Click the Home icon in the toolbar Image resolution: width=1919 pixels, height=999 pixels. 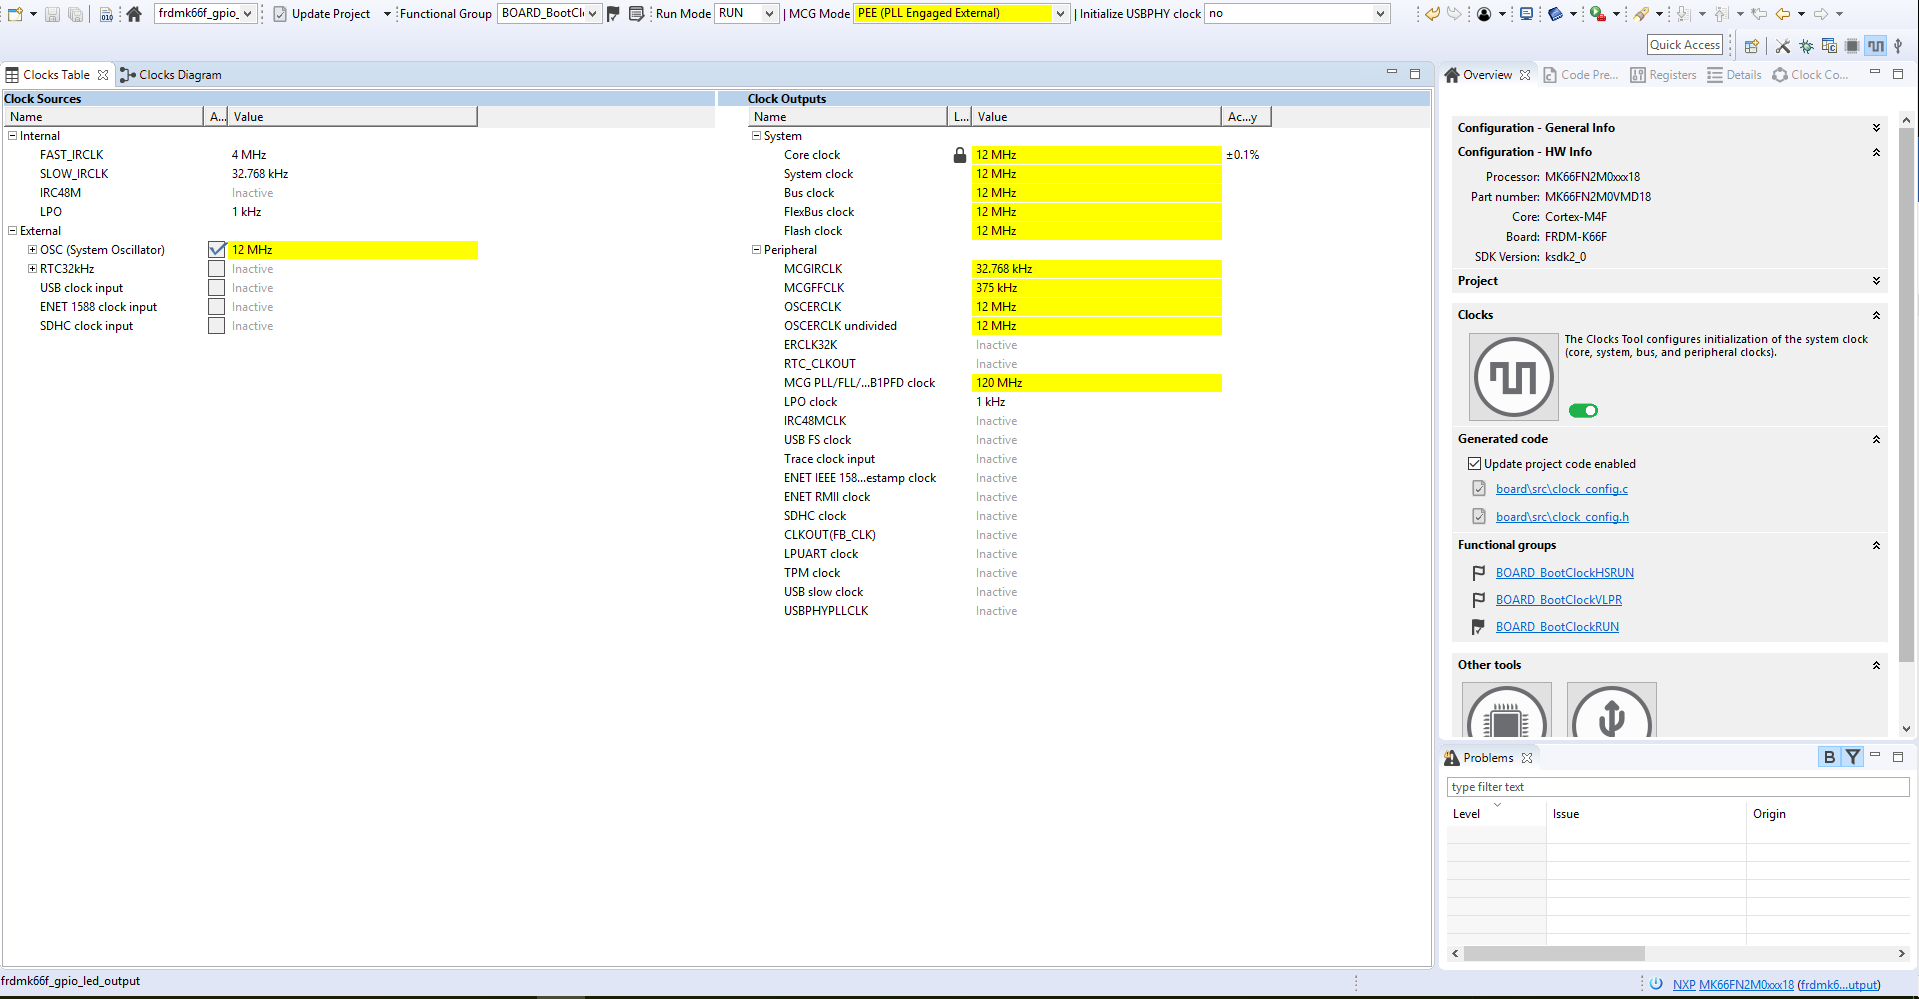click(x=134, y=14)
